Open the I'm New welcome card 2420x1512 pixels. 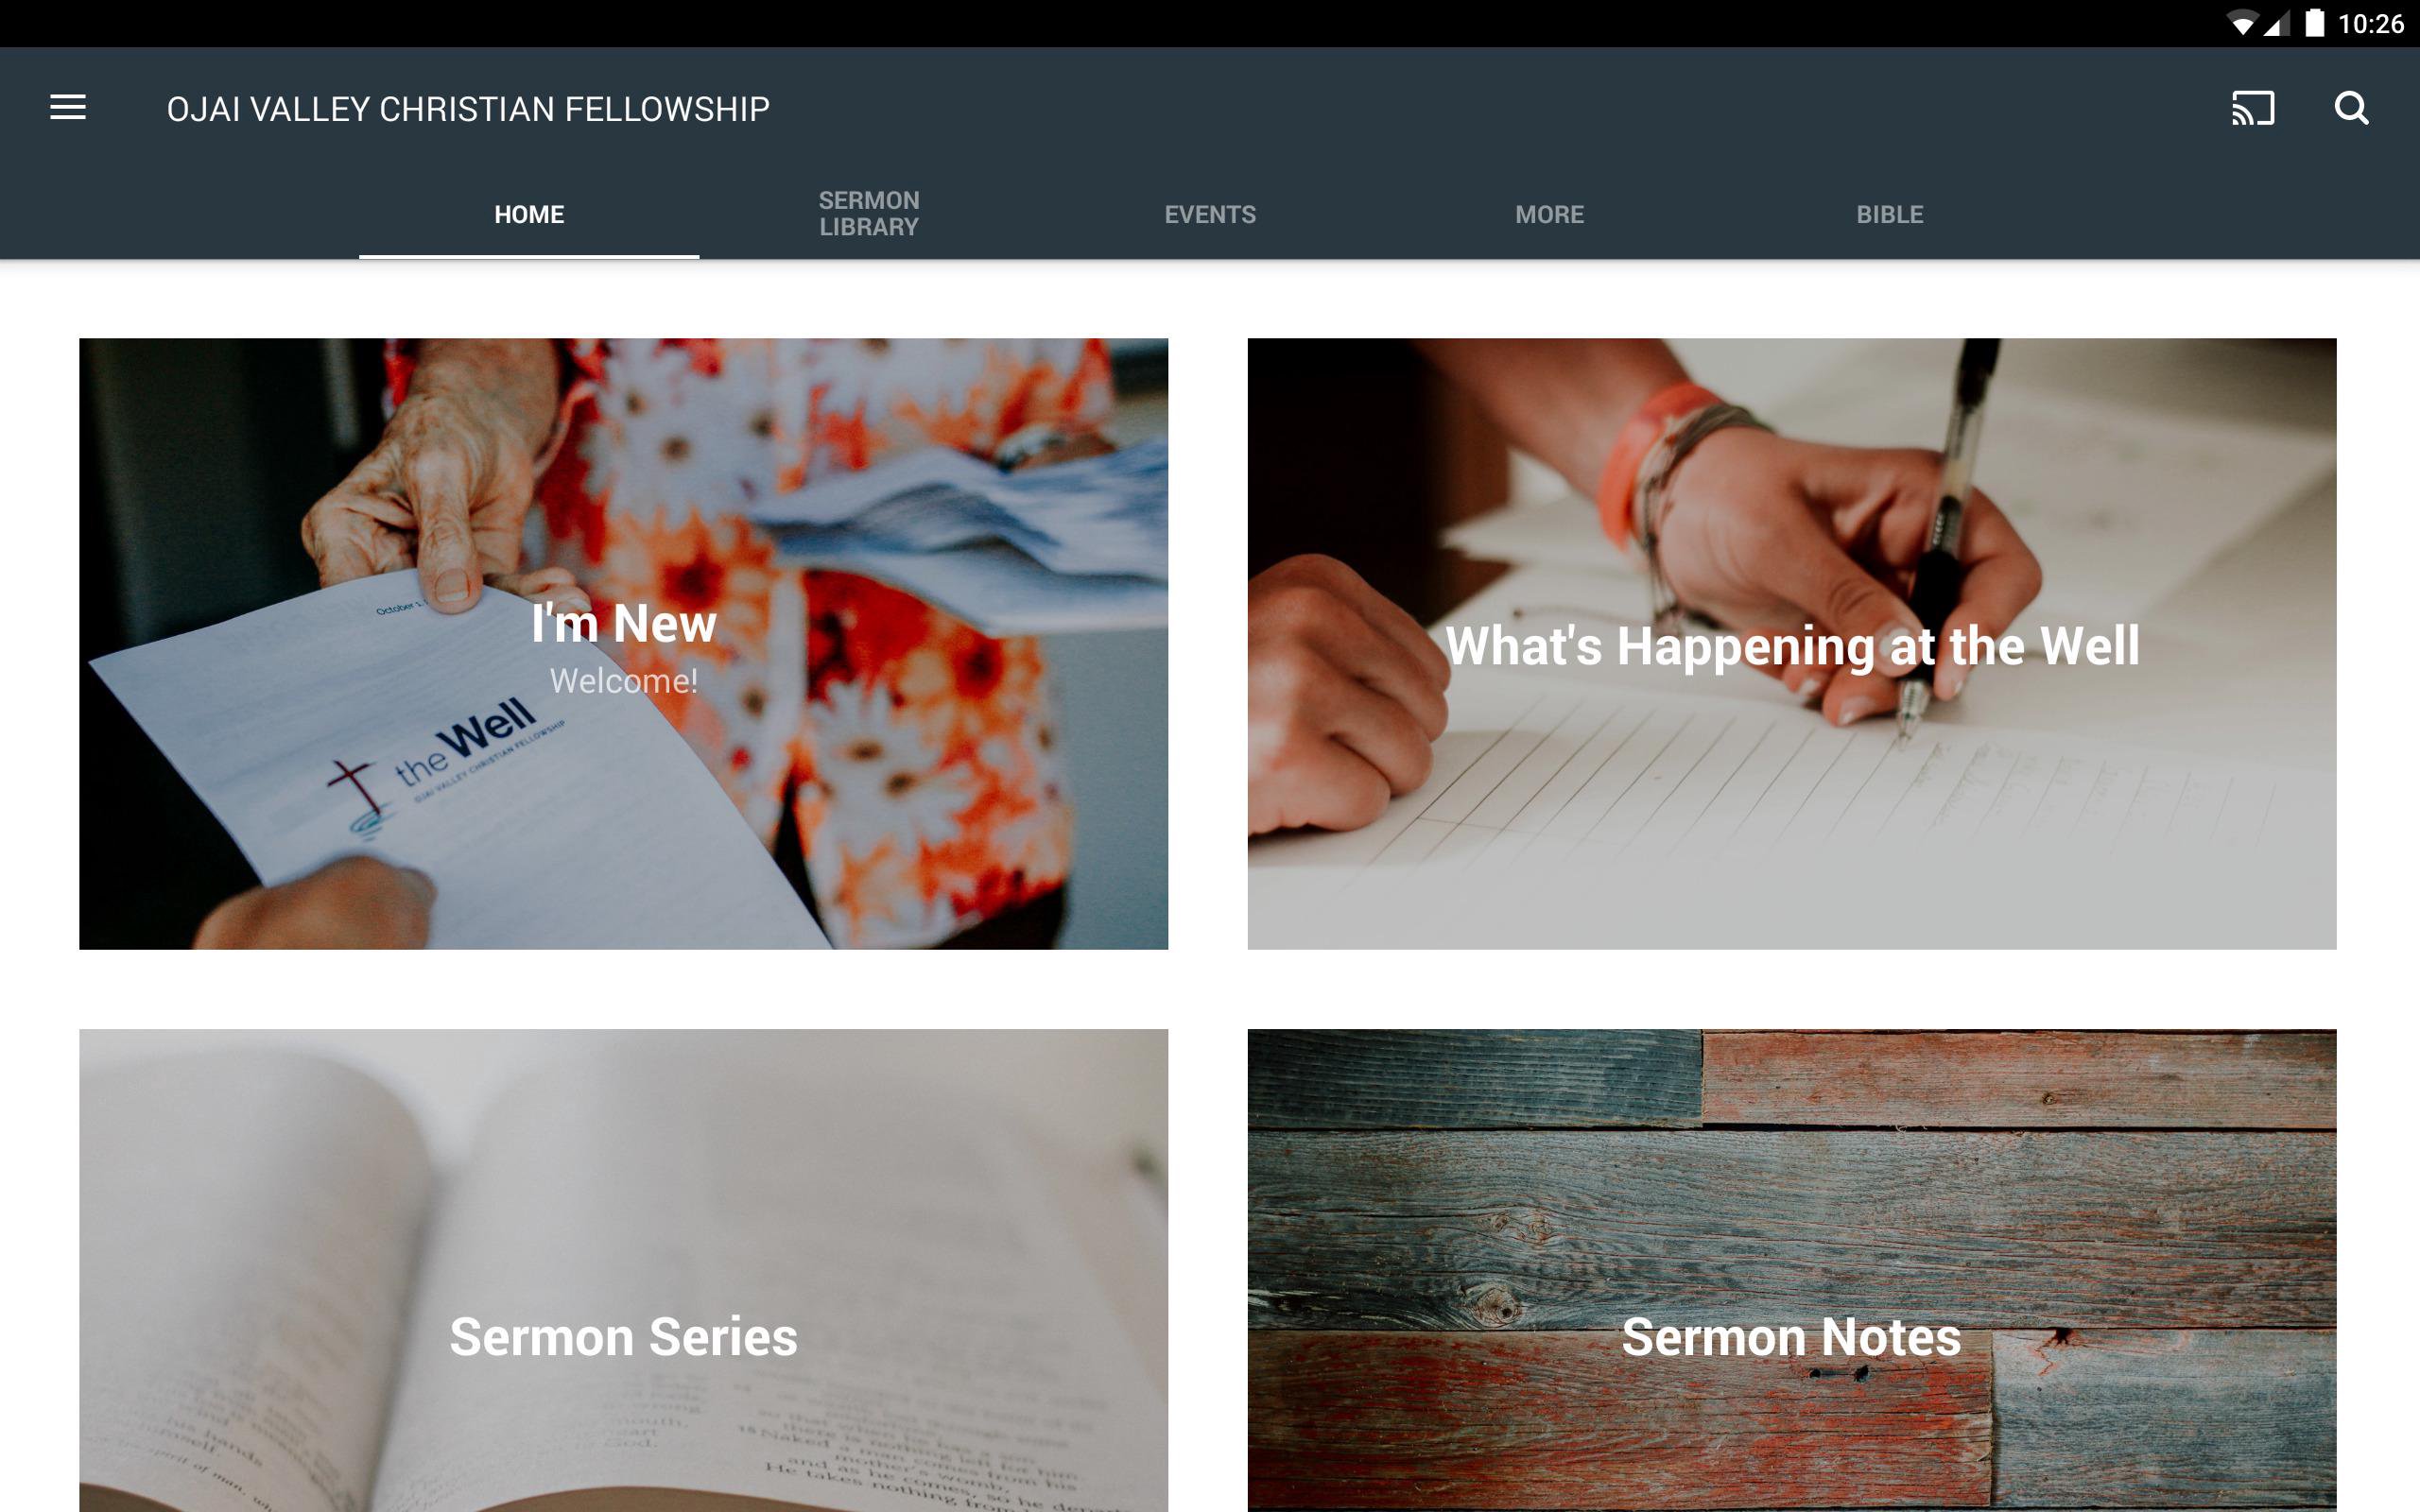point(623,643)
